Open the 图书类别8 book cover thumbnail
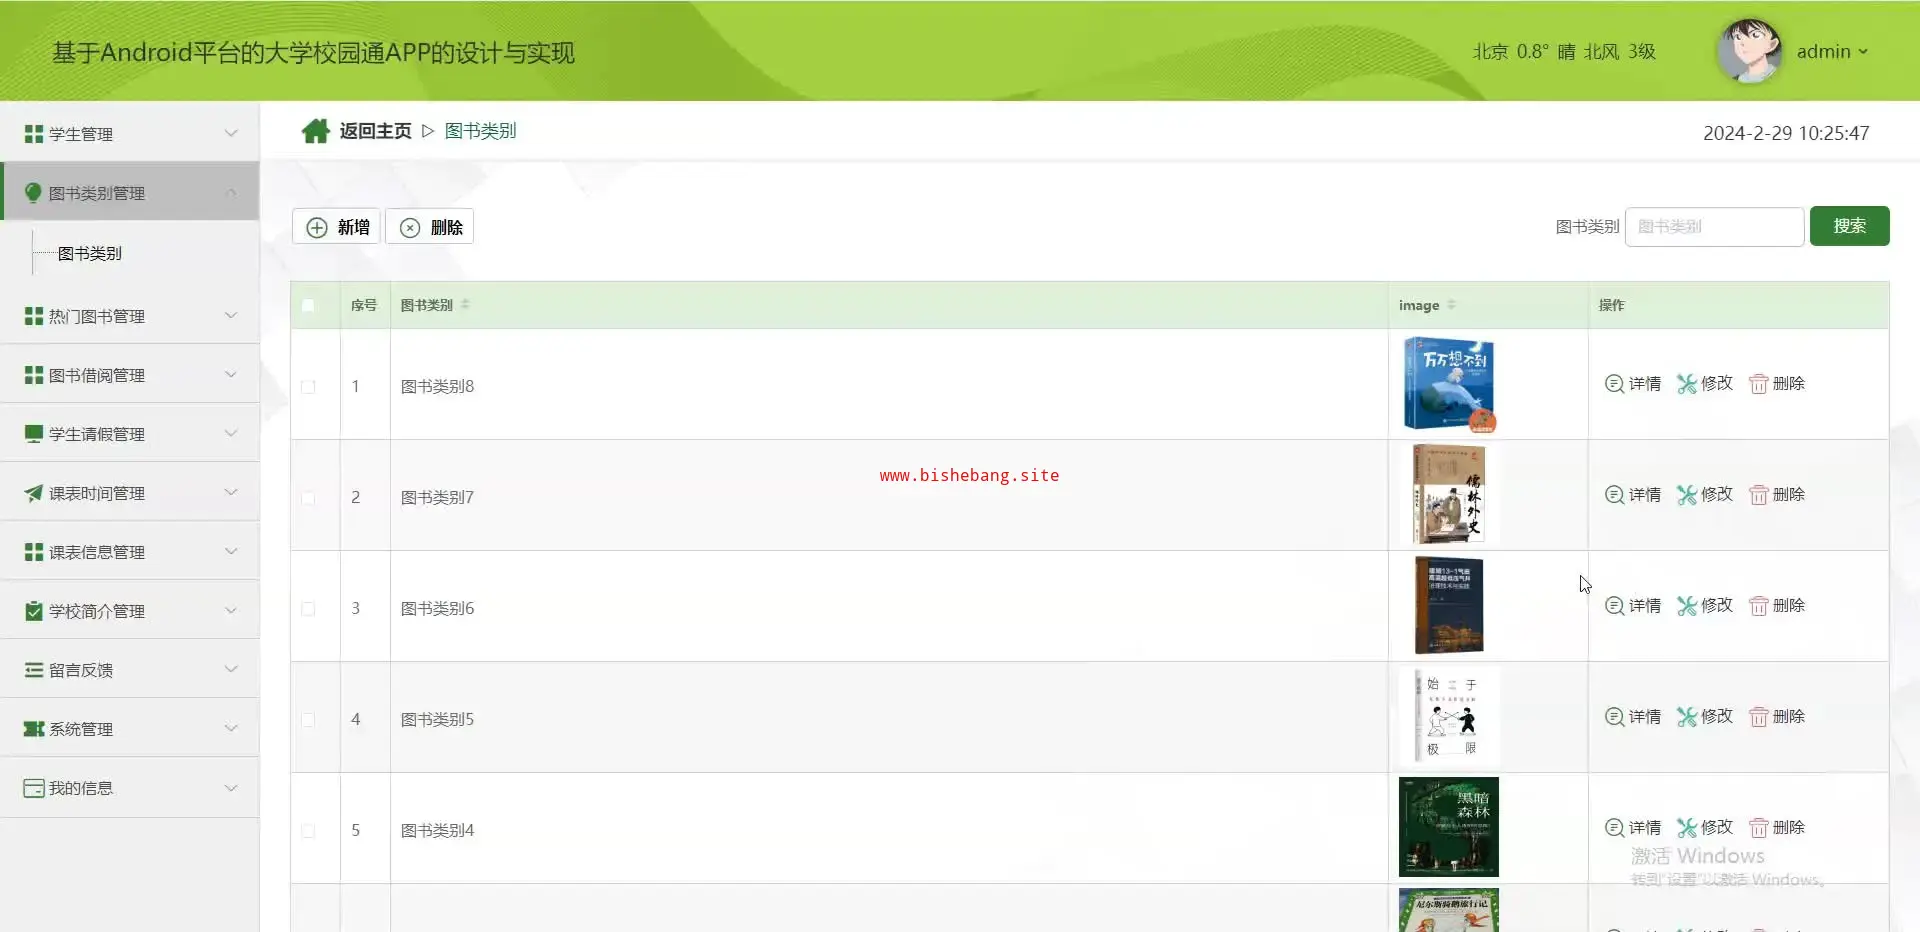Image resolution: width=1920 pixels, height=932 pixels. tap(1449, 384)
